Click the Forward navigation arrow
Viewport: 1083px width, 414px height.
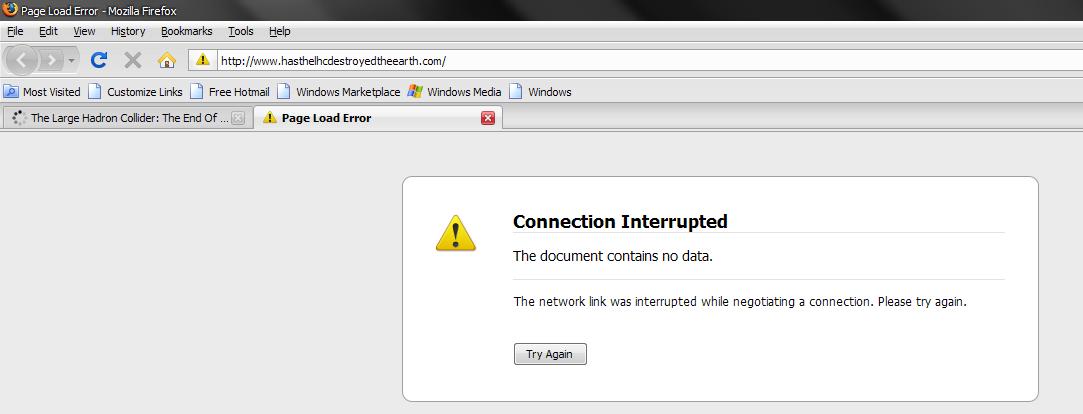point(52,60)
